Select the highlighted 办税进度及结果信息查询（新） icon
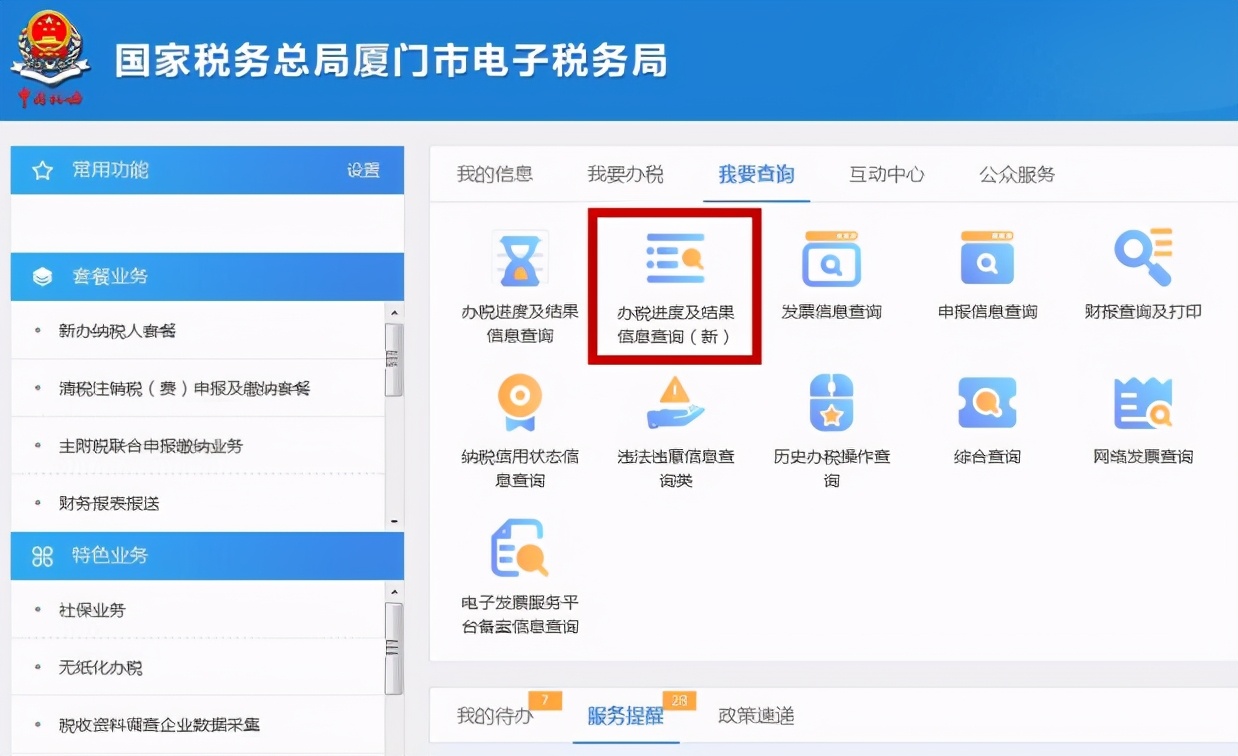Viewport: 1238px width, 756px height. coord(675,260)
